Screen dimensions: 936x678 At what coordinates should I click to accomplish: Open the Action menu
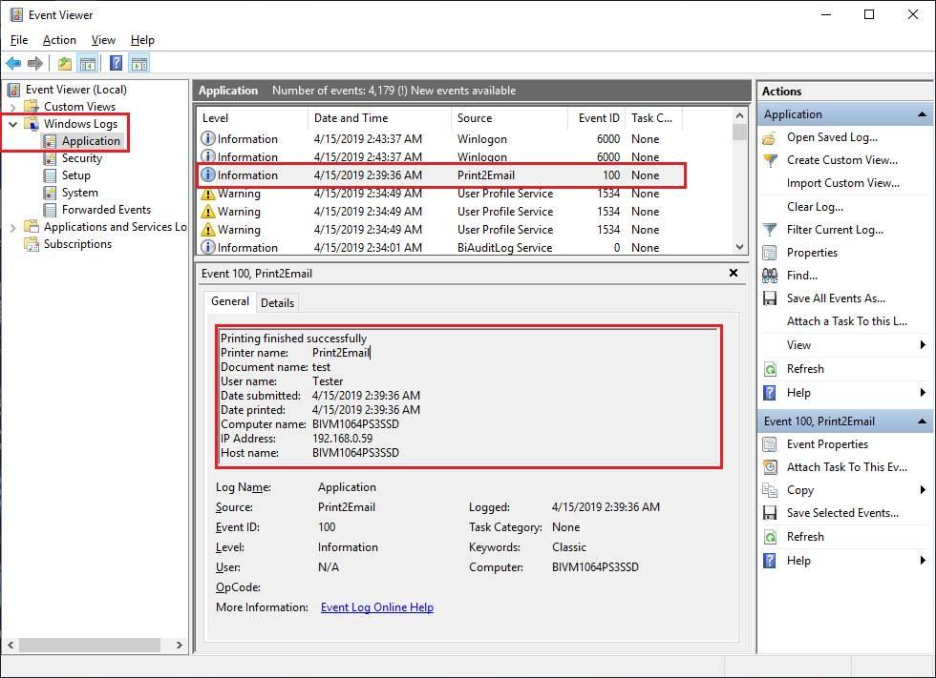point(60,40)
